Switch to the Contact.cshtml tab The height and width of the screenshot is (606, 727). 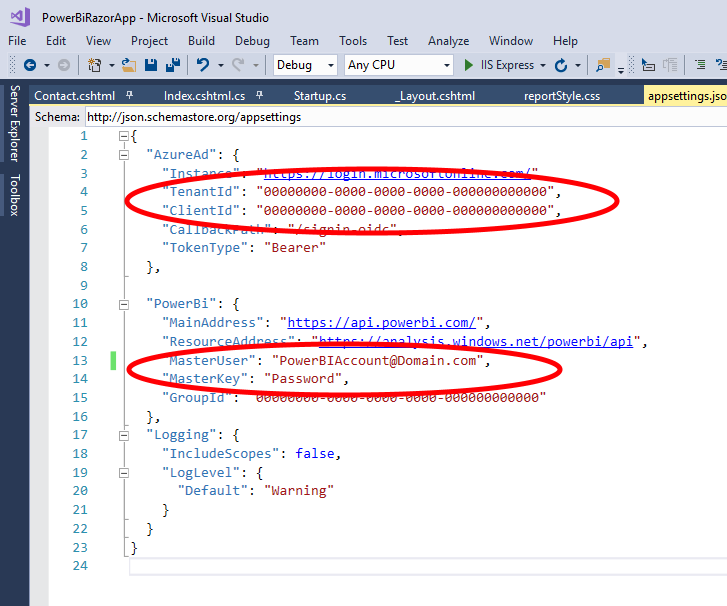(75, 96)
